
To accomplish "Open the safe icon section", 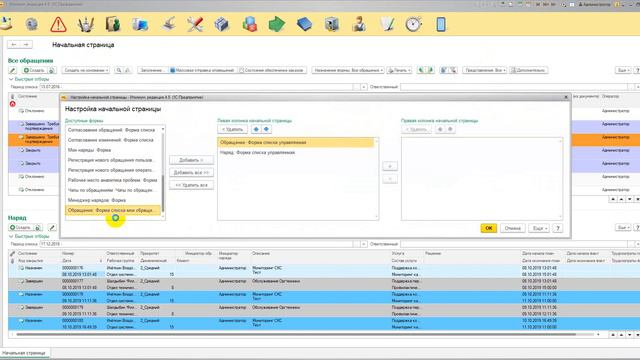I will [331, 24].
